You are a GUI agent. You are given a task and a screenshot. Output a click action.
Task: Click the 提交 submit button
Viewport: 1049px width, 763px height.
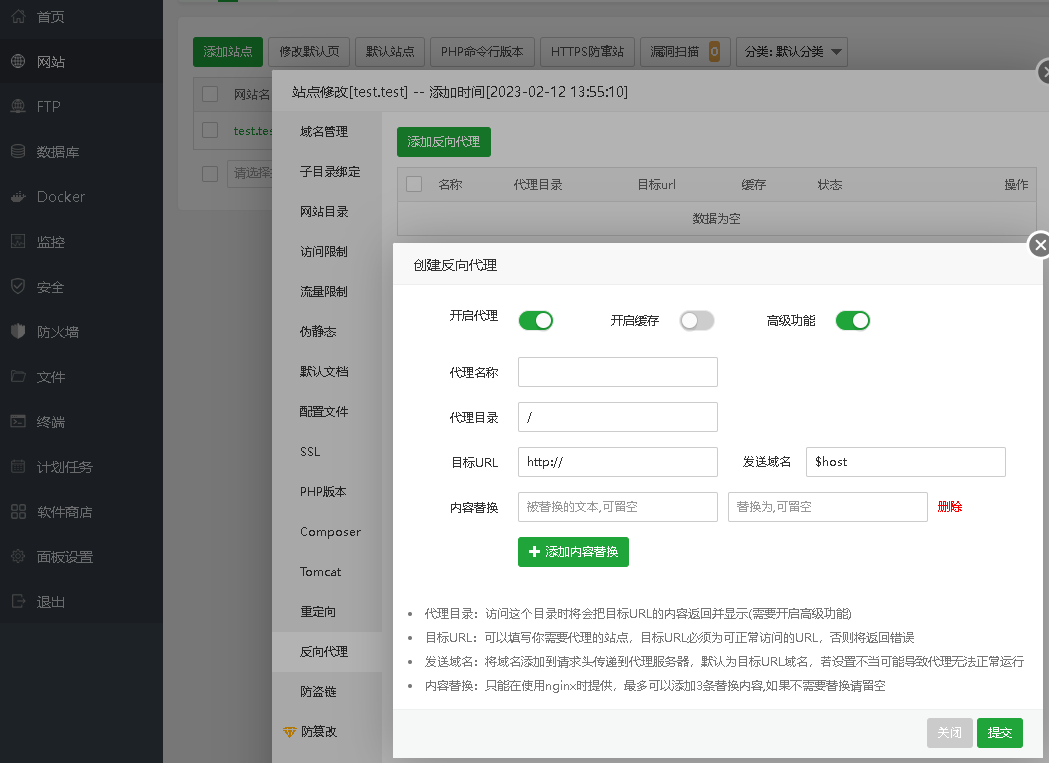coord(999,733)
